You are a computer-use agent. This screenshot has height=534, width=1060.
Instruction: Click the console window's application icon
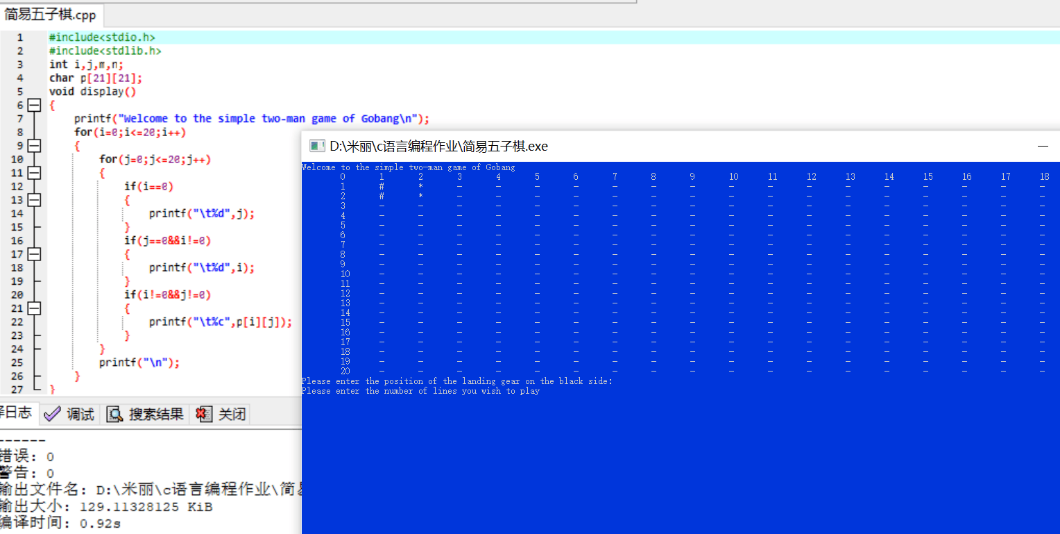point(316,146)
